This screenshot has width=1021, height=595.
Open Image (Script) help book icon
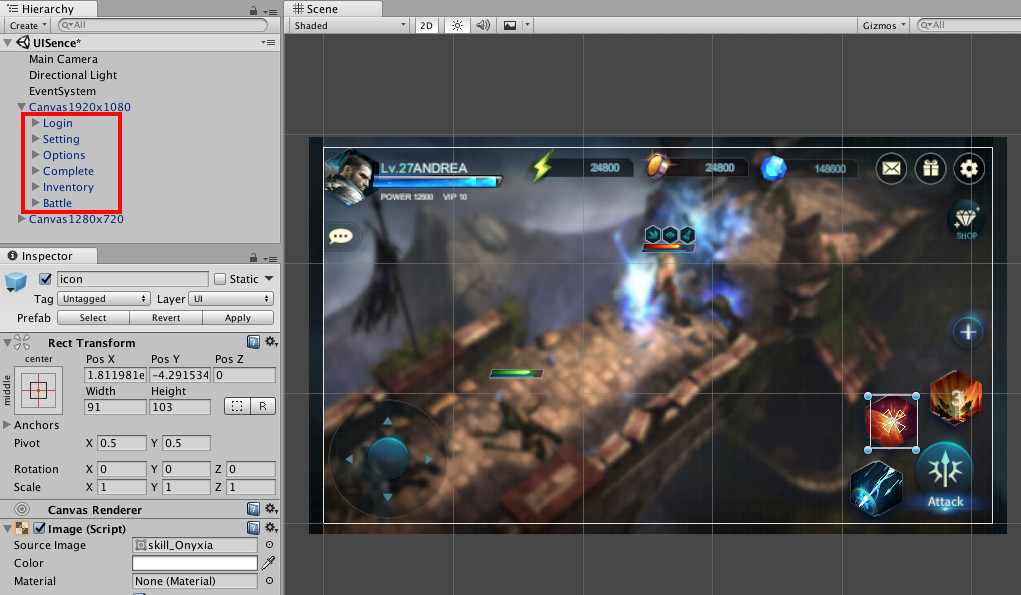click(x=253, y=527)
